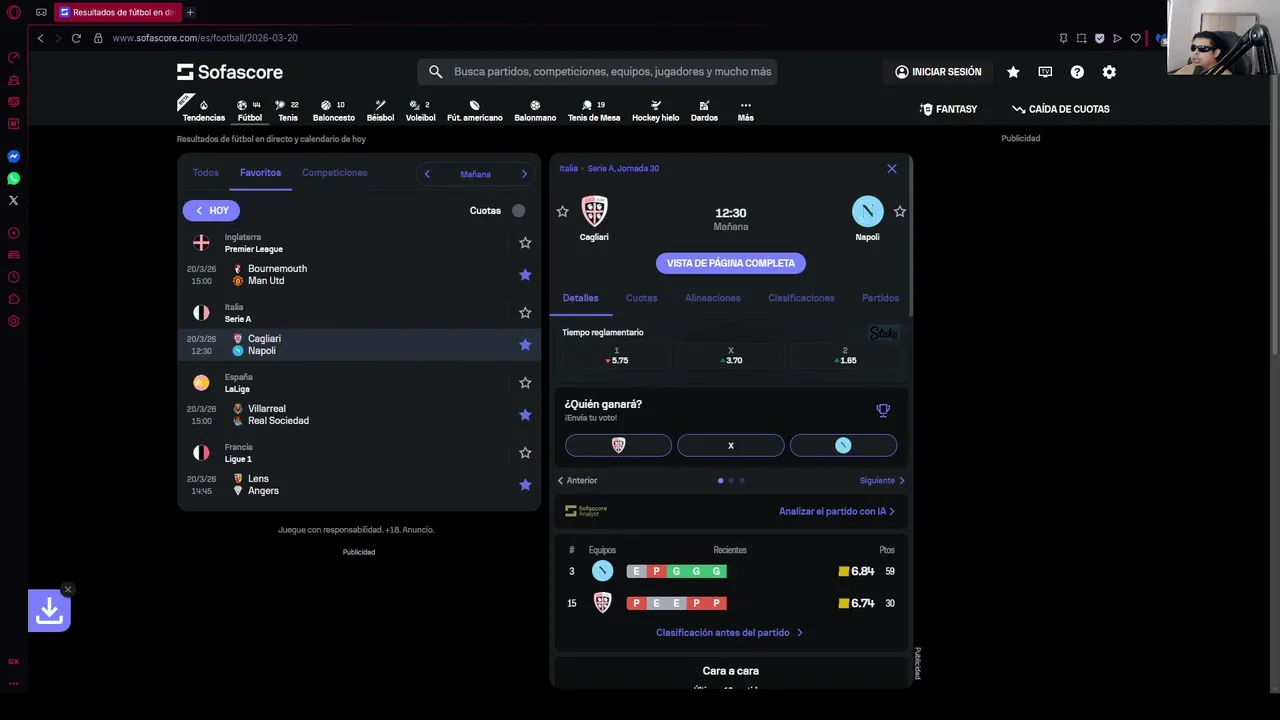
Task: Open the Tenis sport icon
Action: point(288,110)
